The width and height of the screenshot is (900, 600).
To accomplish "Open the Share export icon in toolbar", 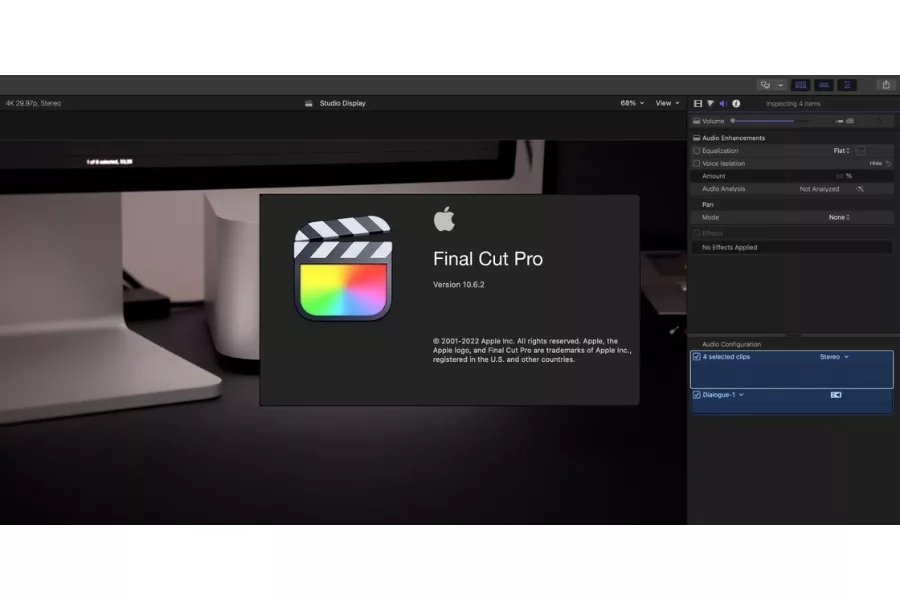I will (x=886, y=85).
